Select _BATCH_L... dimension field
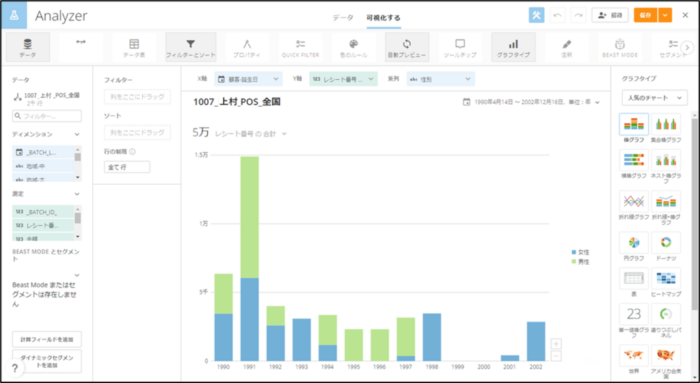The width and height of the screenshot is (700, 383). 43,152
